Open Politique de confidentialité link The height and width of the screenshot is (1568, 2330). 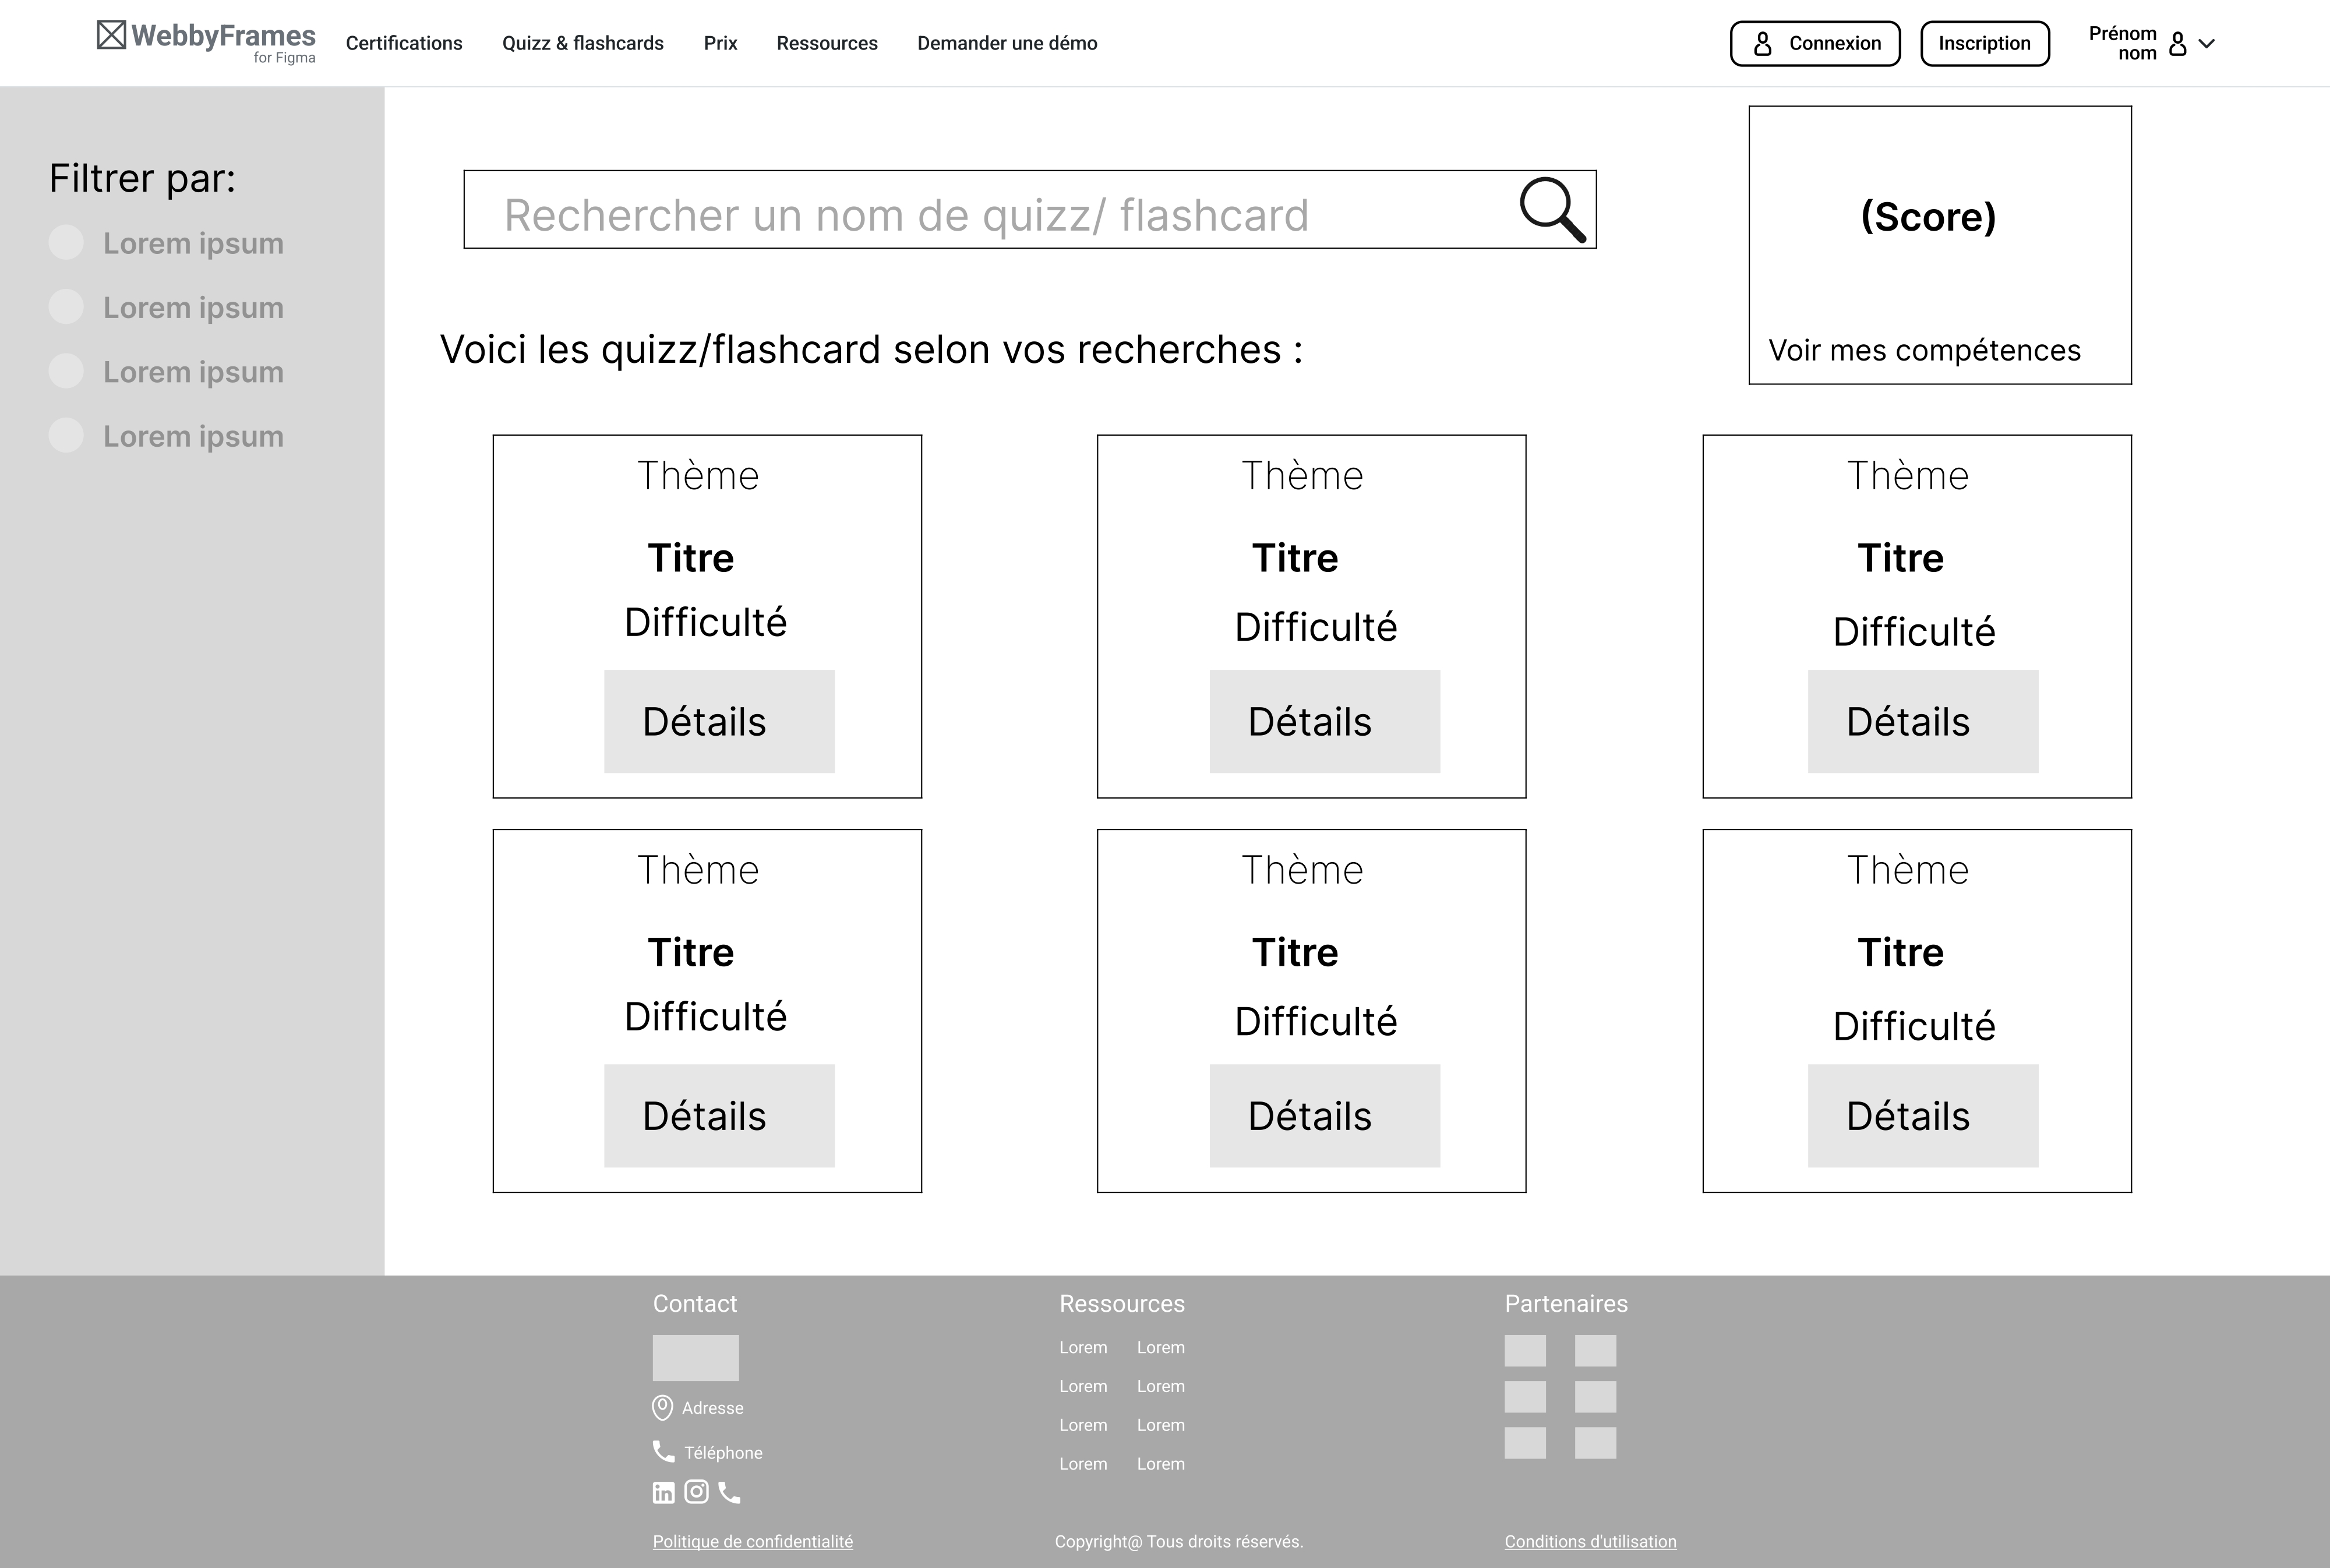point(753,1541)
